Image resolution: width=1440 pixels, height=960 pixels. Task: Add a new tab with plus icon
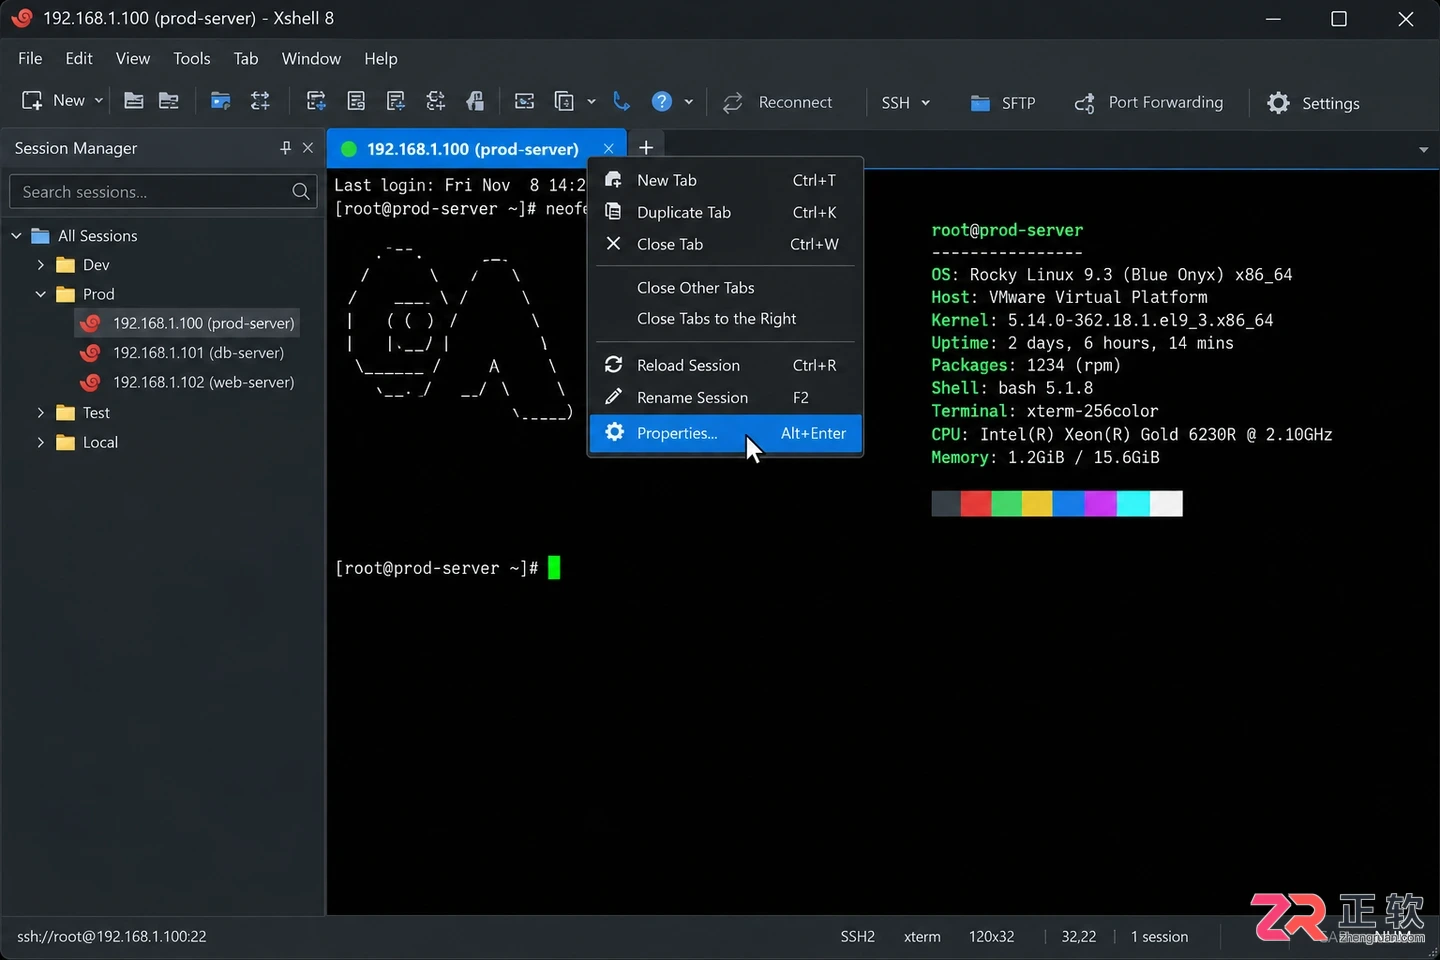tap(646, 148)
